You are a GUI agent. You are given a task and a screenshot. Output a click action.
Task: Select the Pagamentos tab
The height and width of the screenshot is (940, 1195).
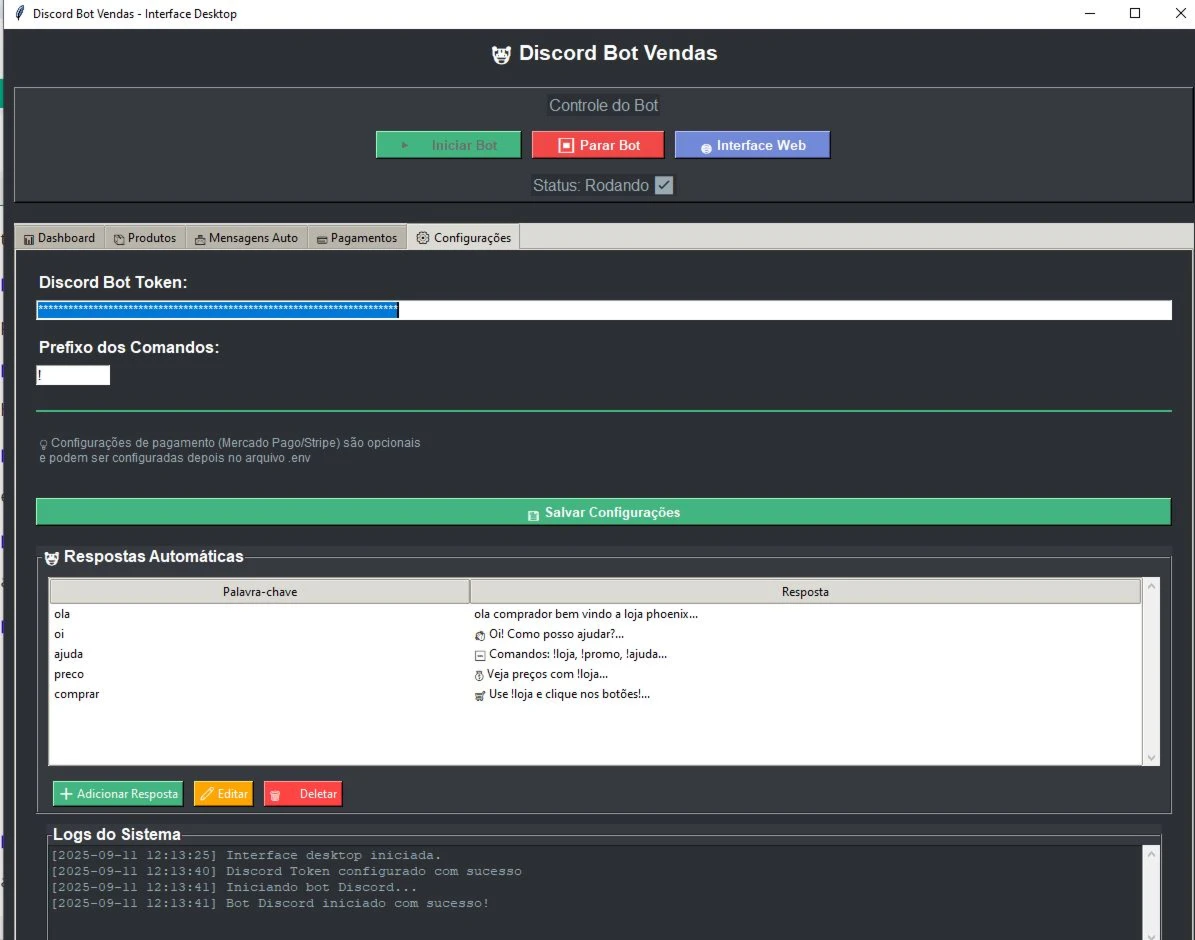pos(357,238)
